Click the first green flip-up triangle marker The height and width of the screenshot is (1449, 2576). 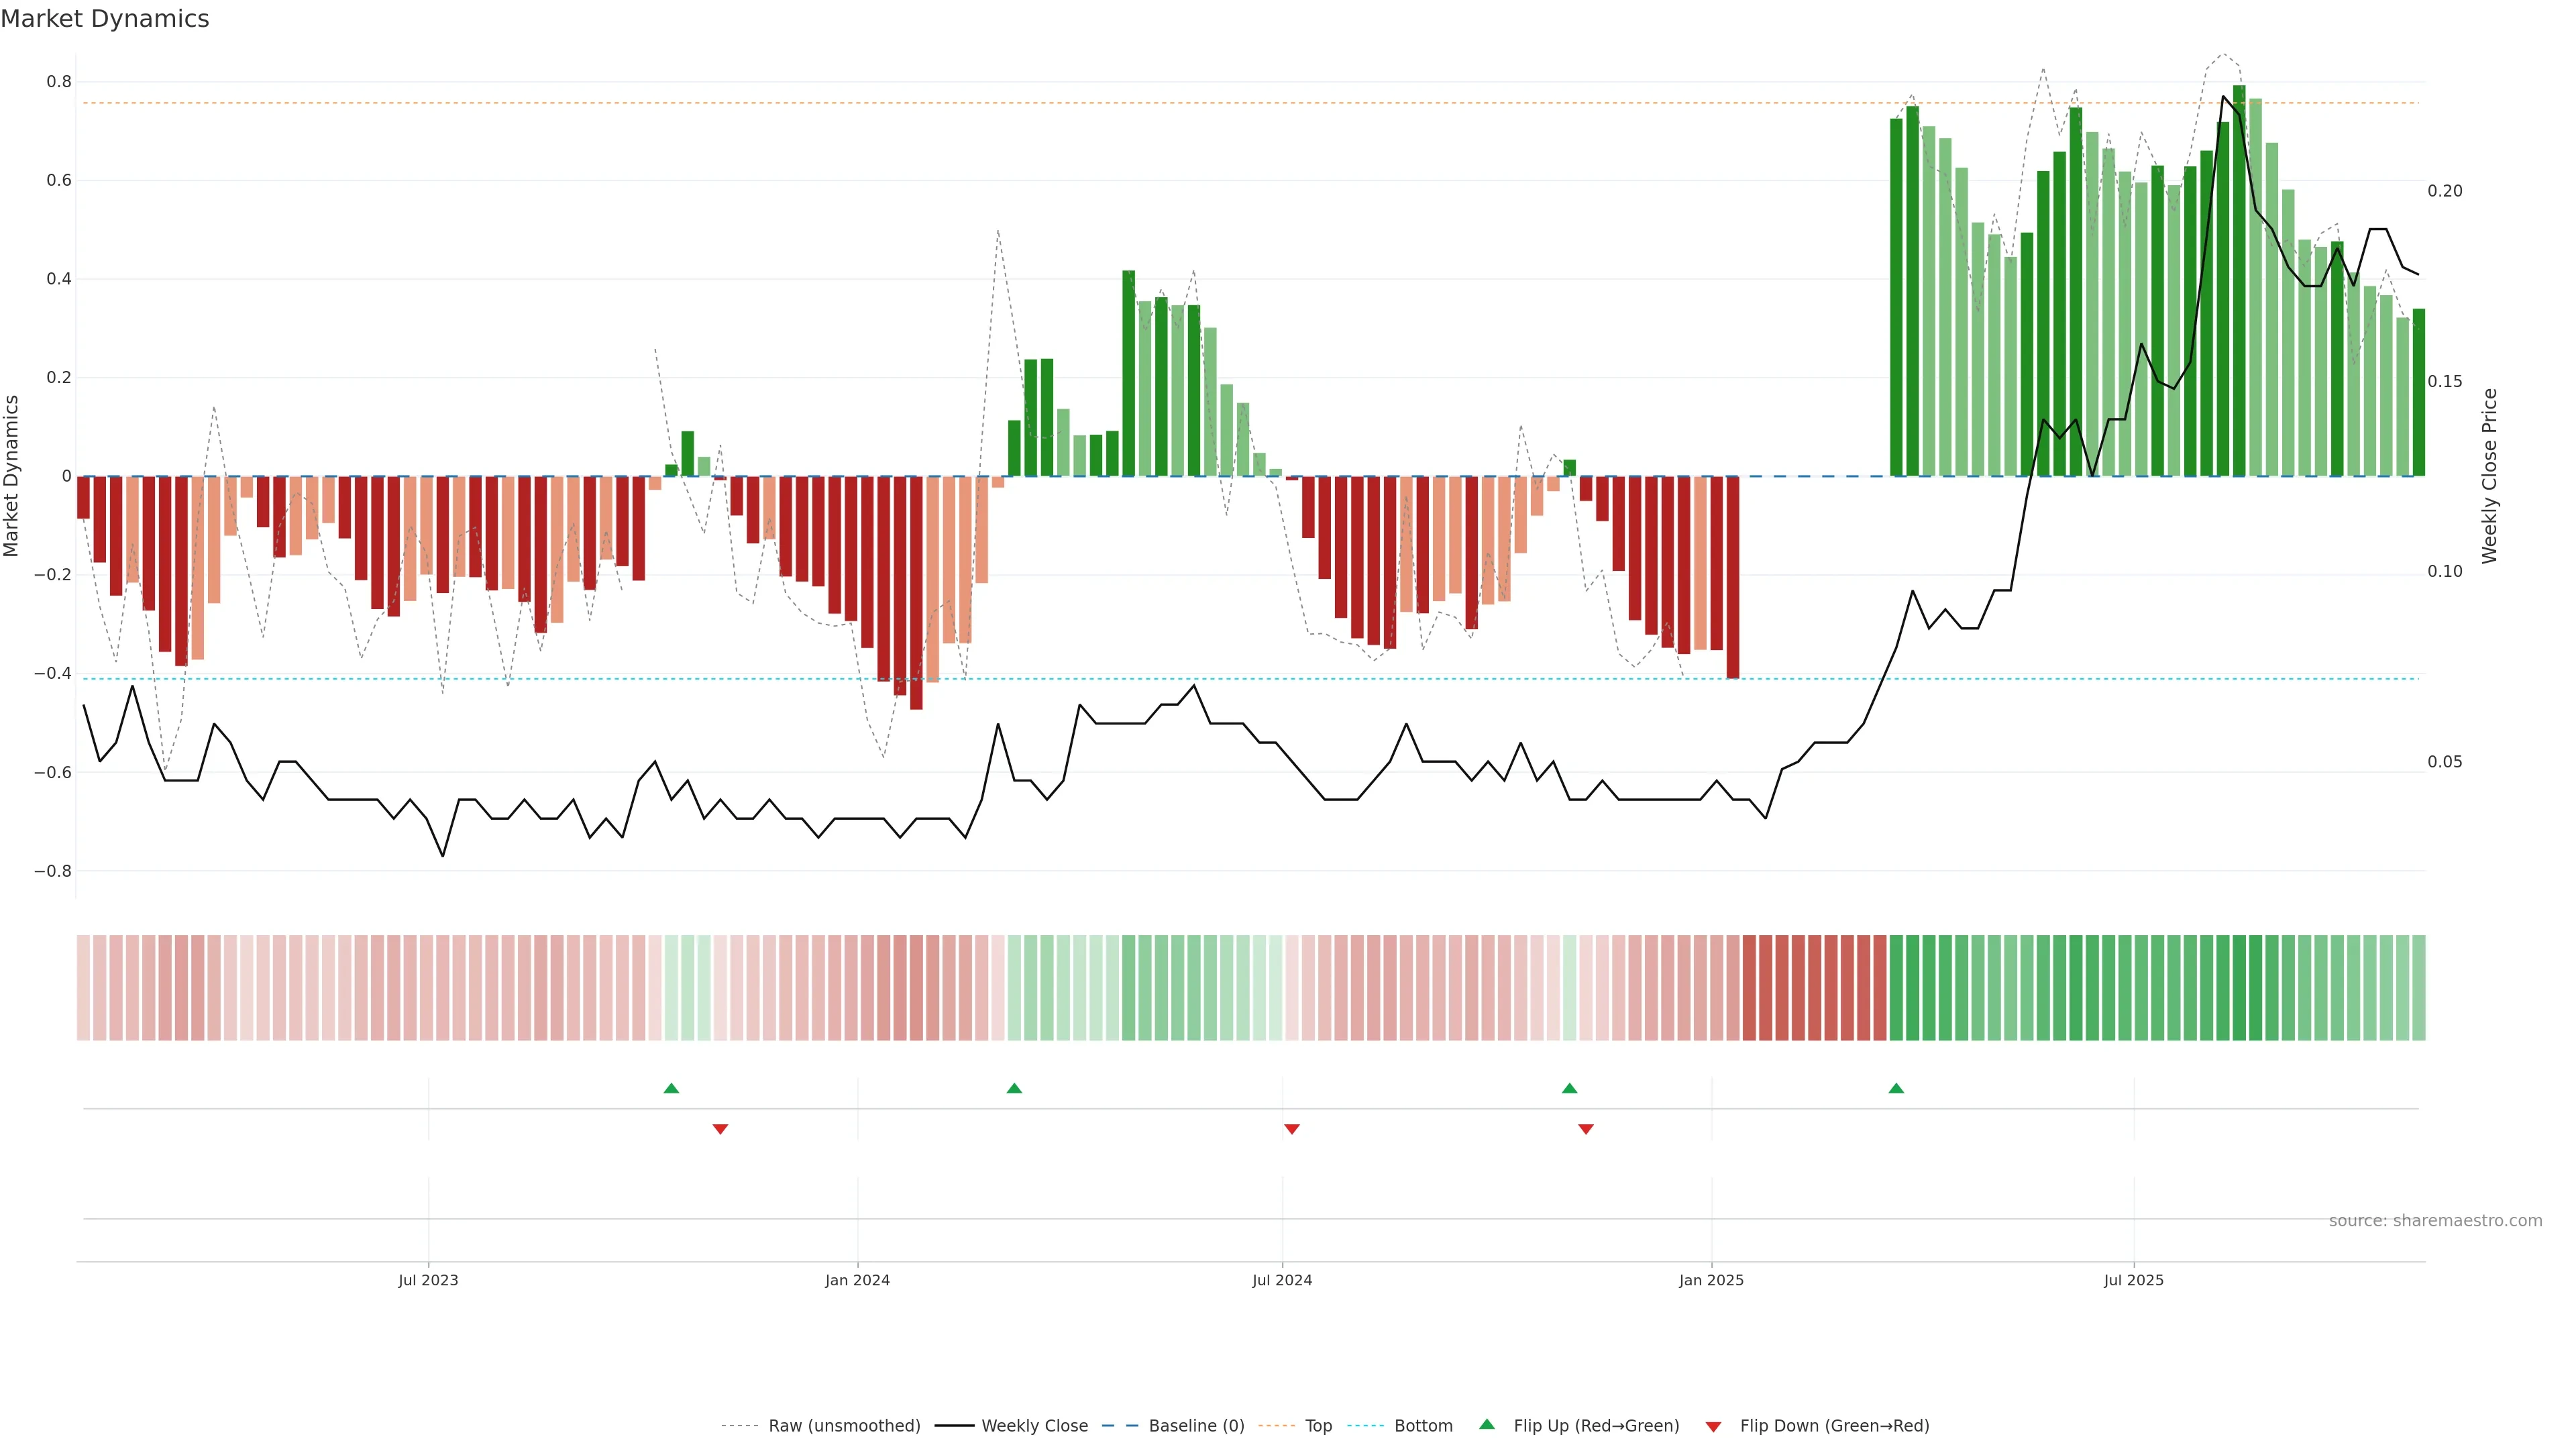coord(671,1088)
